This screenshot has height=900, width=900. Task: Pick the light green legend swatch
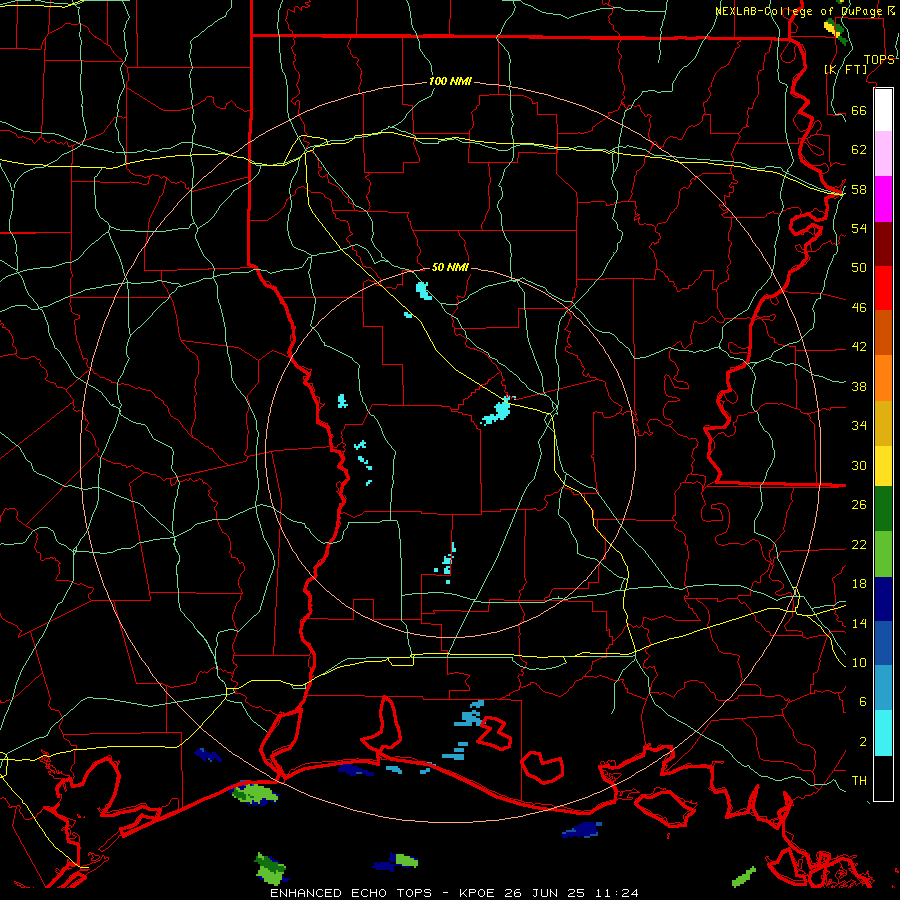pyautogui.click(x=883, y=554)
